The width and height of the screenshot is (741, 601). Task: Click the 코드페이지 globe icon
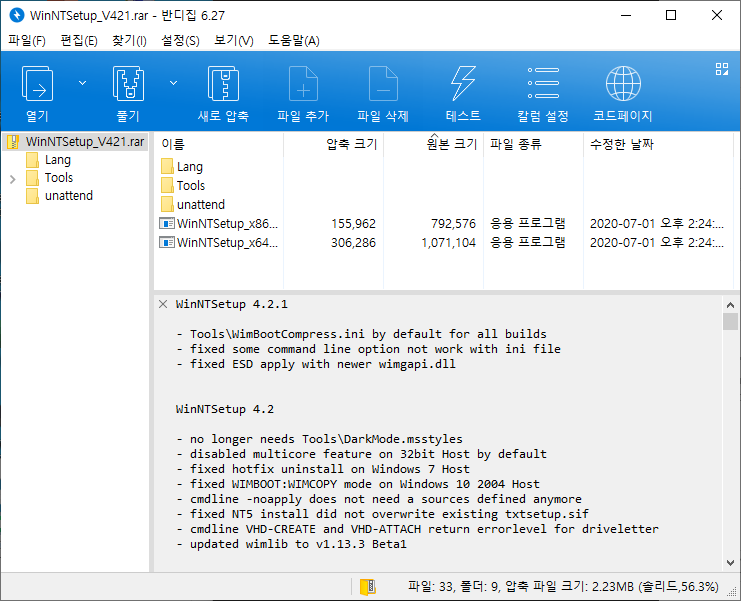623,84
